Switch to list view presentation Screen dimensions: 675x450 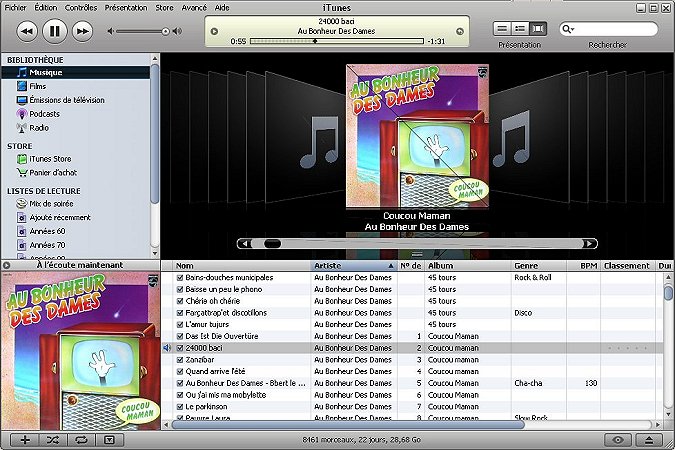point(502,29)
